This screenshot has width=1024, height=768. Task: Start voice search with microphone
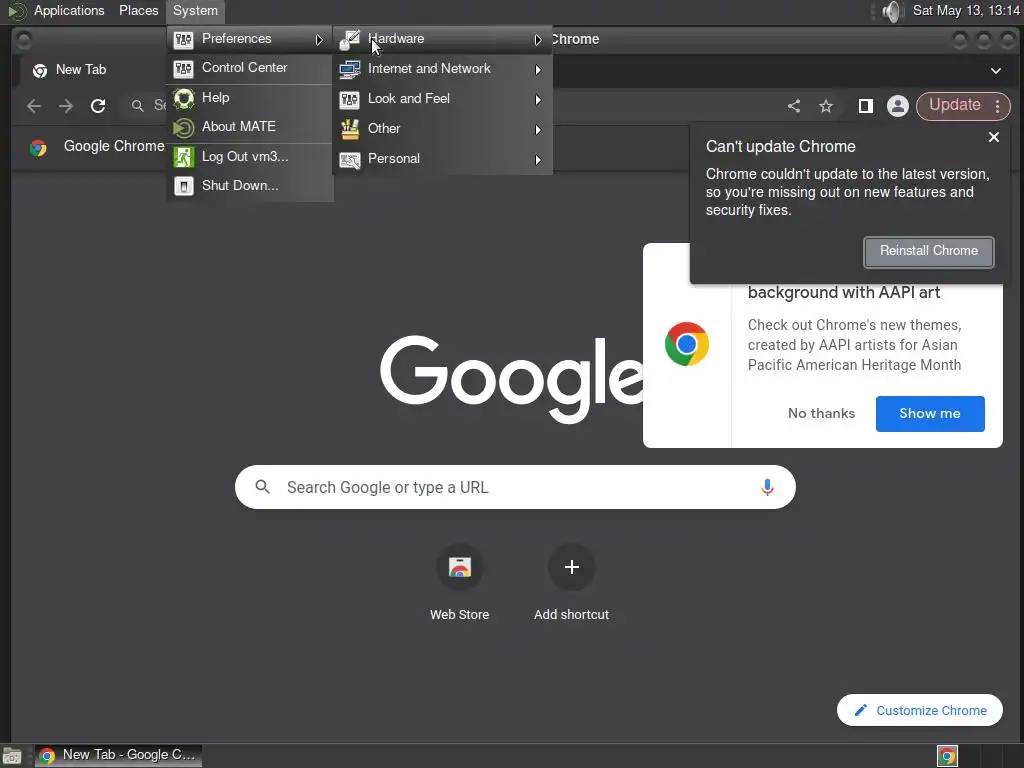tap(767, 487)
